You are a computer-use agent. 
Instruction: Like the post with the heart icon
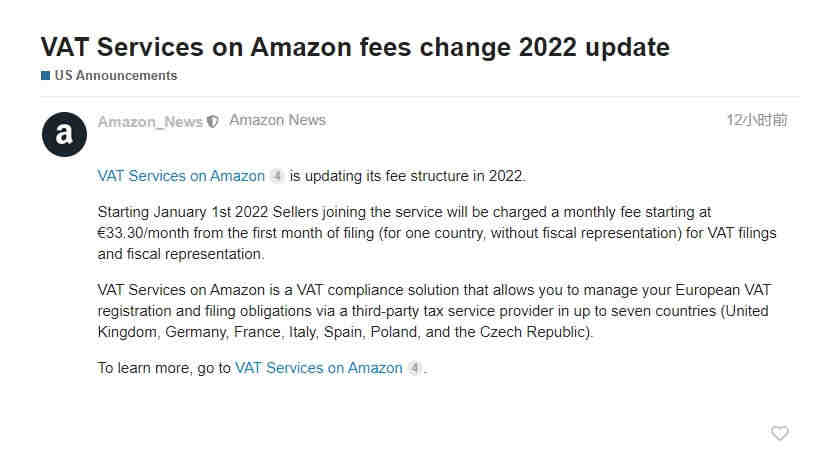click(x=779, y=433)
